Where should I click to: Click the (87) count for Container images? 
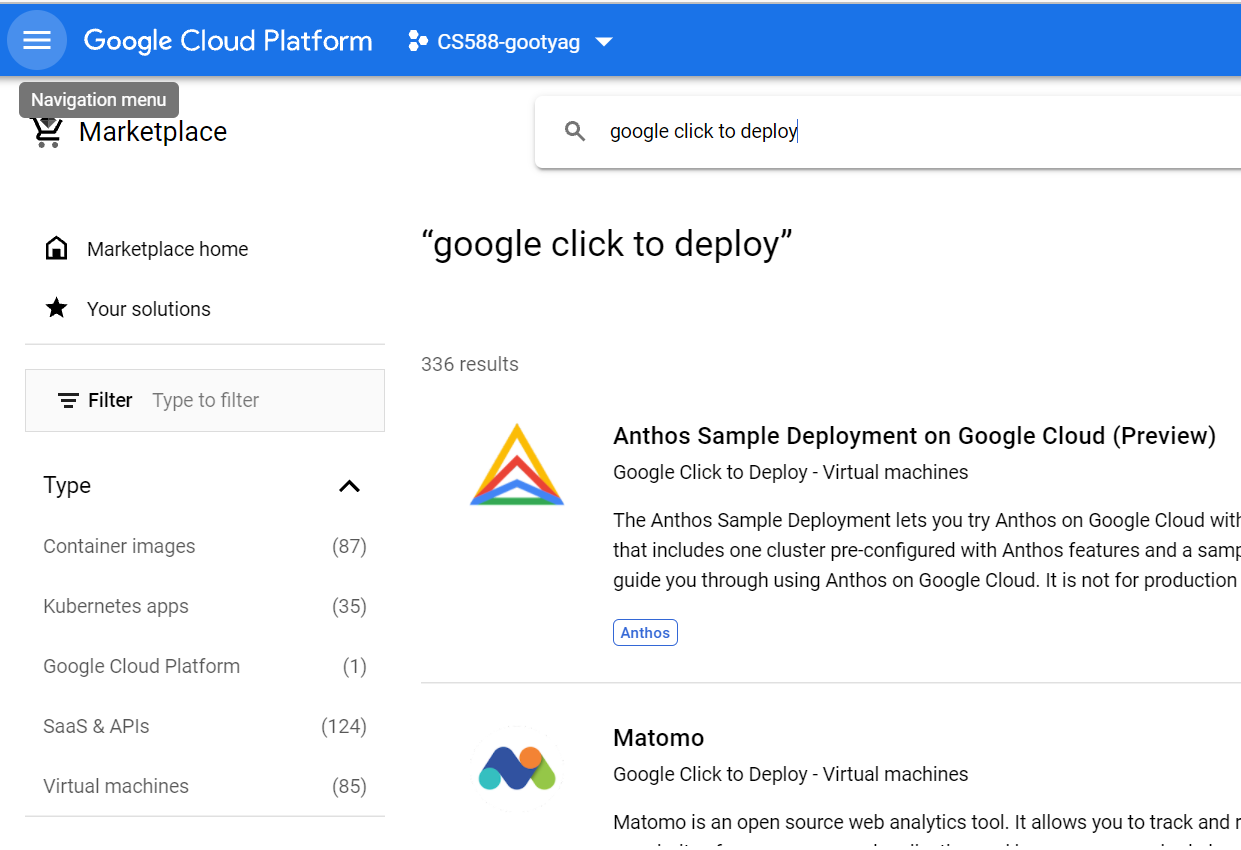pos(349,546)
